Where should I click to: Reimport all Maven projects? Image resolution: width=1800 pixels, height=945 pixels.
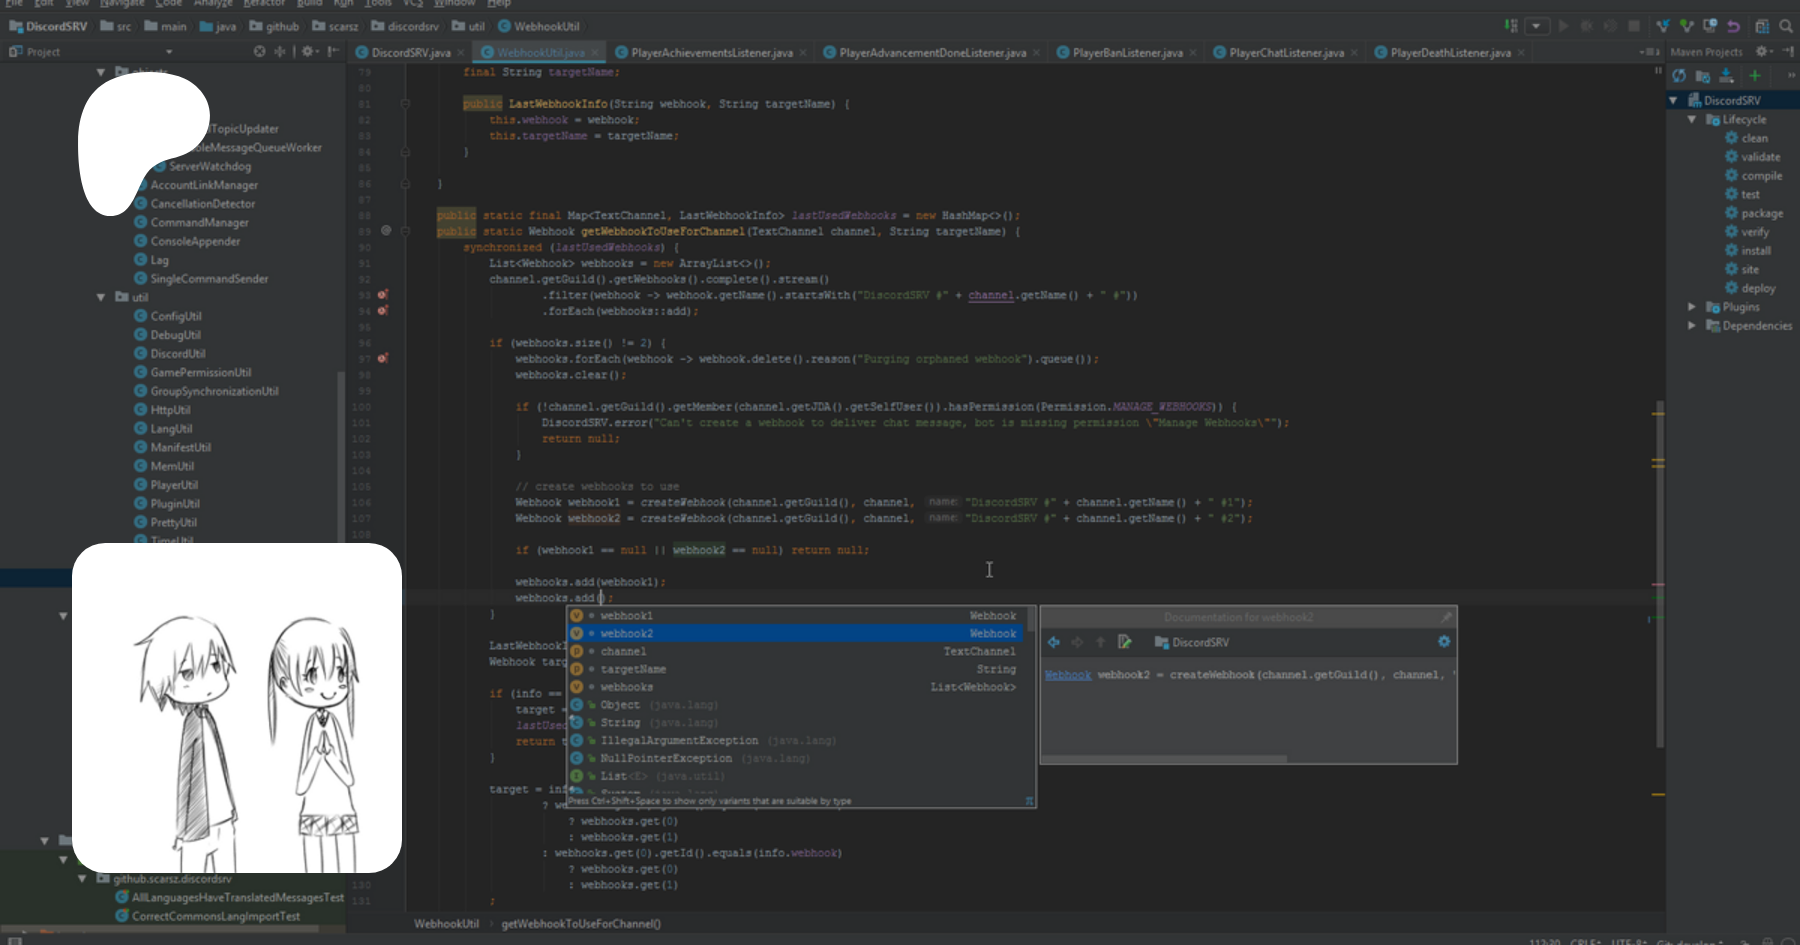coord(1679,76)
